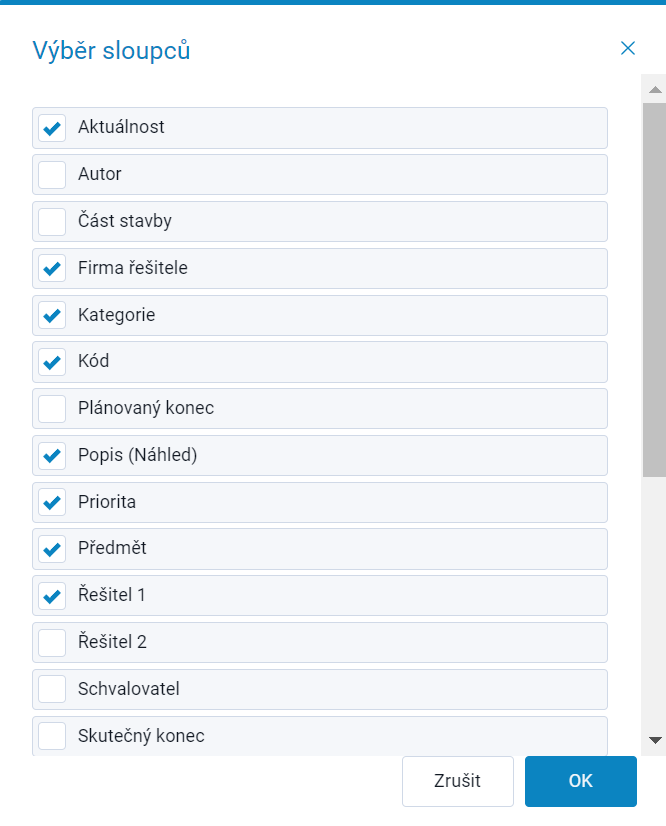Click the scrollbar down arrow

point(655,740)
